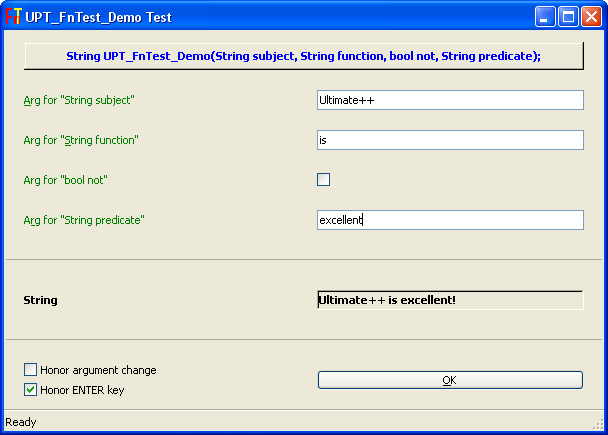Click the UPT FnTest app icon in title bar
This screenshot has width=608, height=435.
click(14, 16)
